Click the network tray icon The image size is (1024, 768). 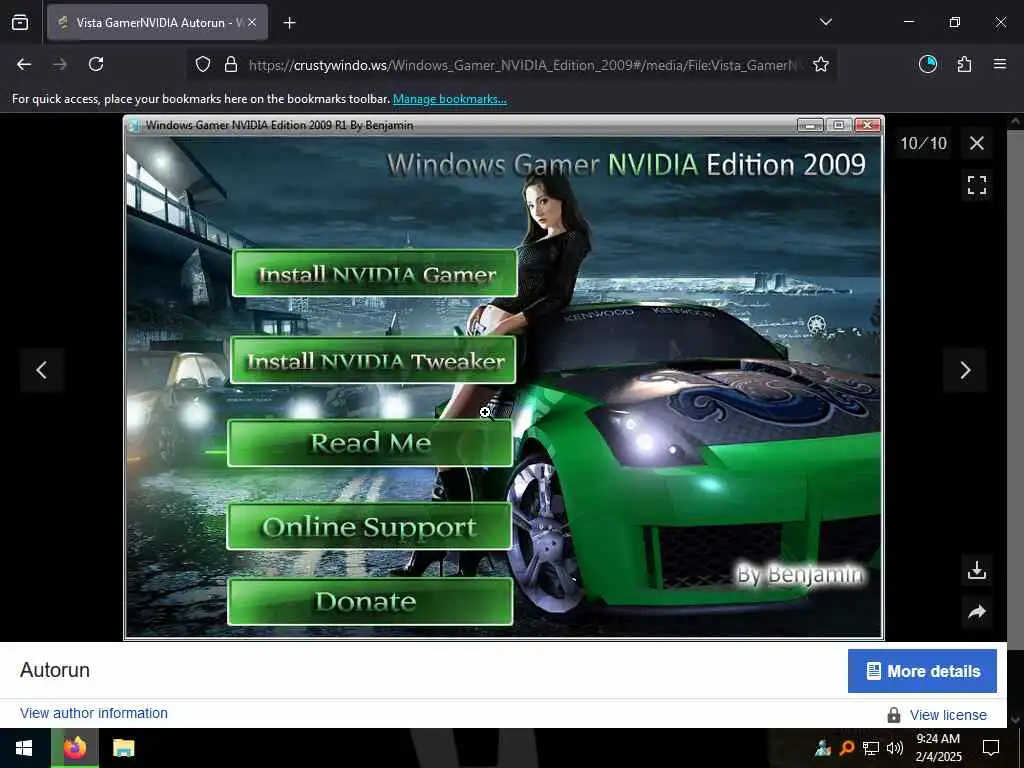pos(870,748)
